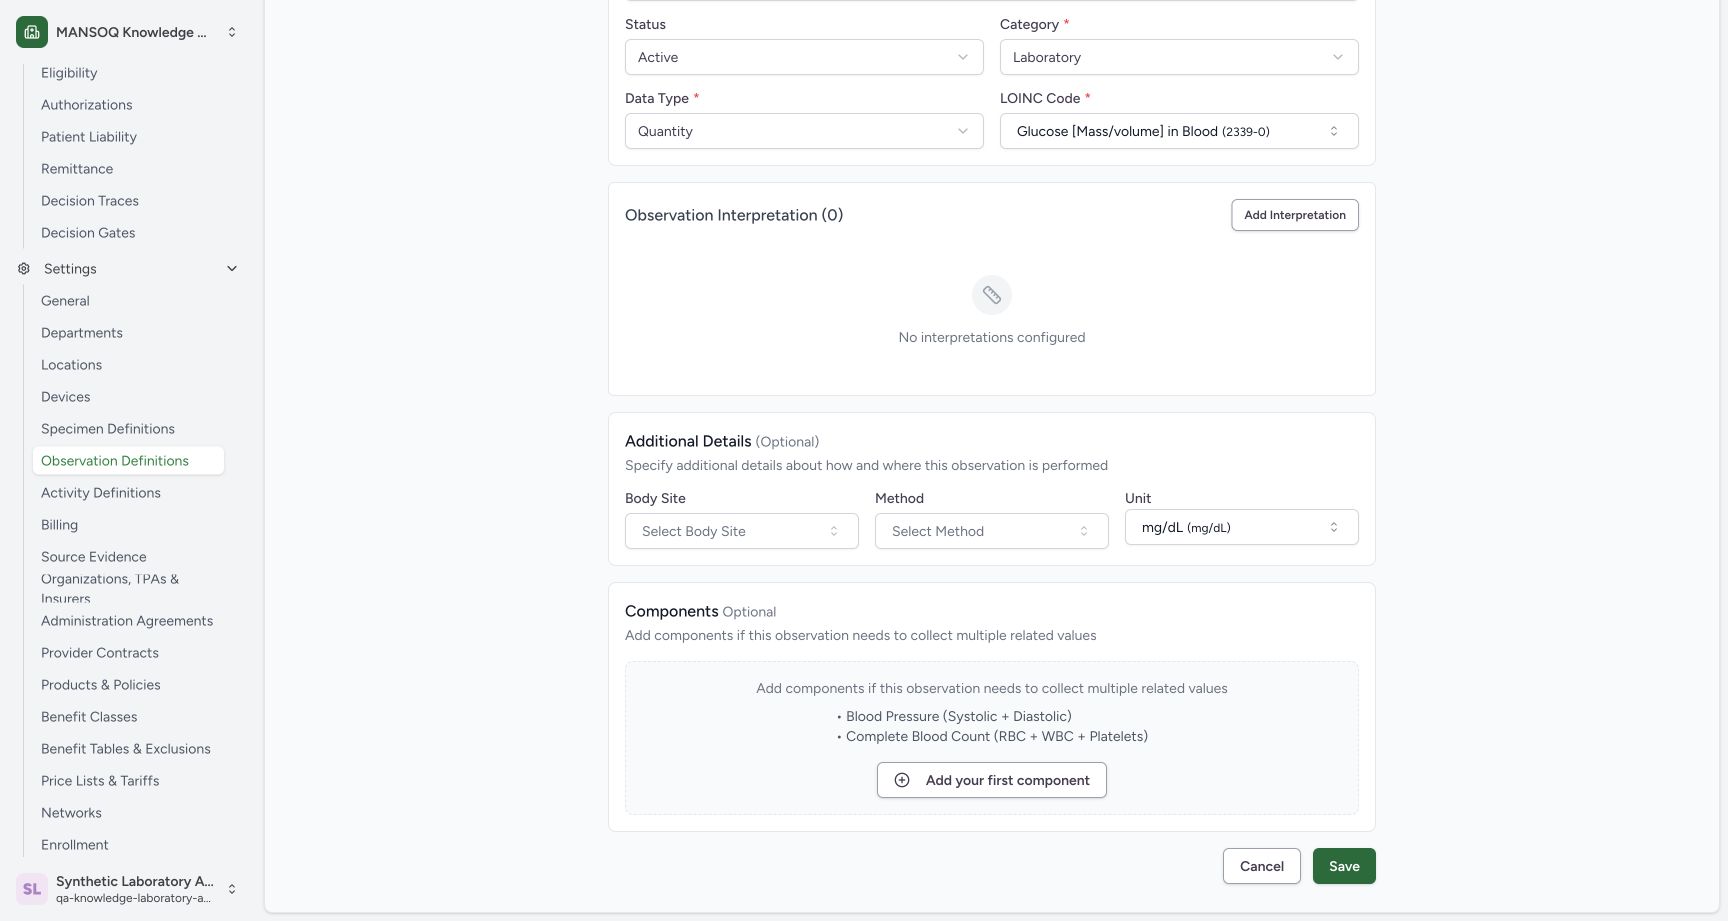
Task: Collapse the Settings section chevron
Action: point(232,269)
